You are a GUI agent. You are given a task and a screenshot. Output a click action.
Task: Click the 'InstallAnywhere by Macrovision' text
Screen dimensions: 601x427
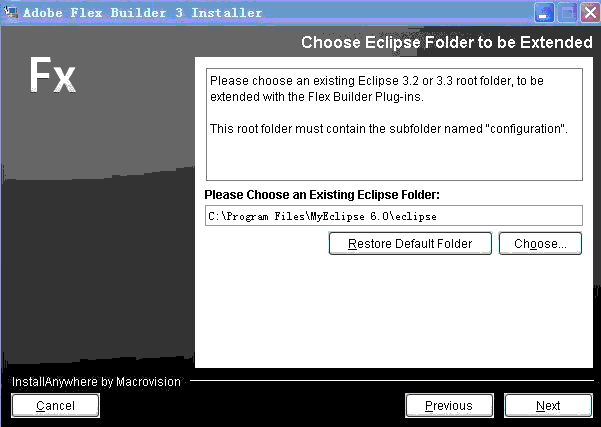tap(96, 382)
